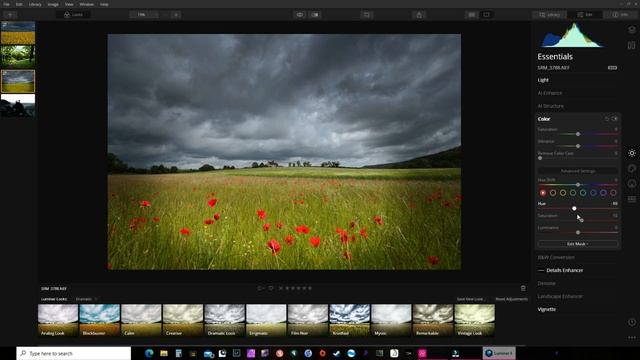Expand the B&W Conversion tool
Viewport: 640px width, 360px height.
[x=556, y=258]
